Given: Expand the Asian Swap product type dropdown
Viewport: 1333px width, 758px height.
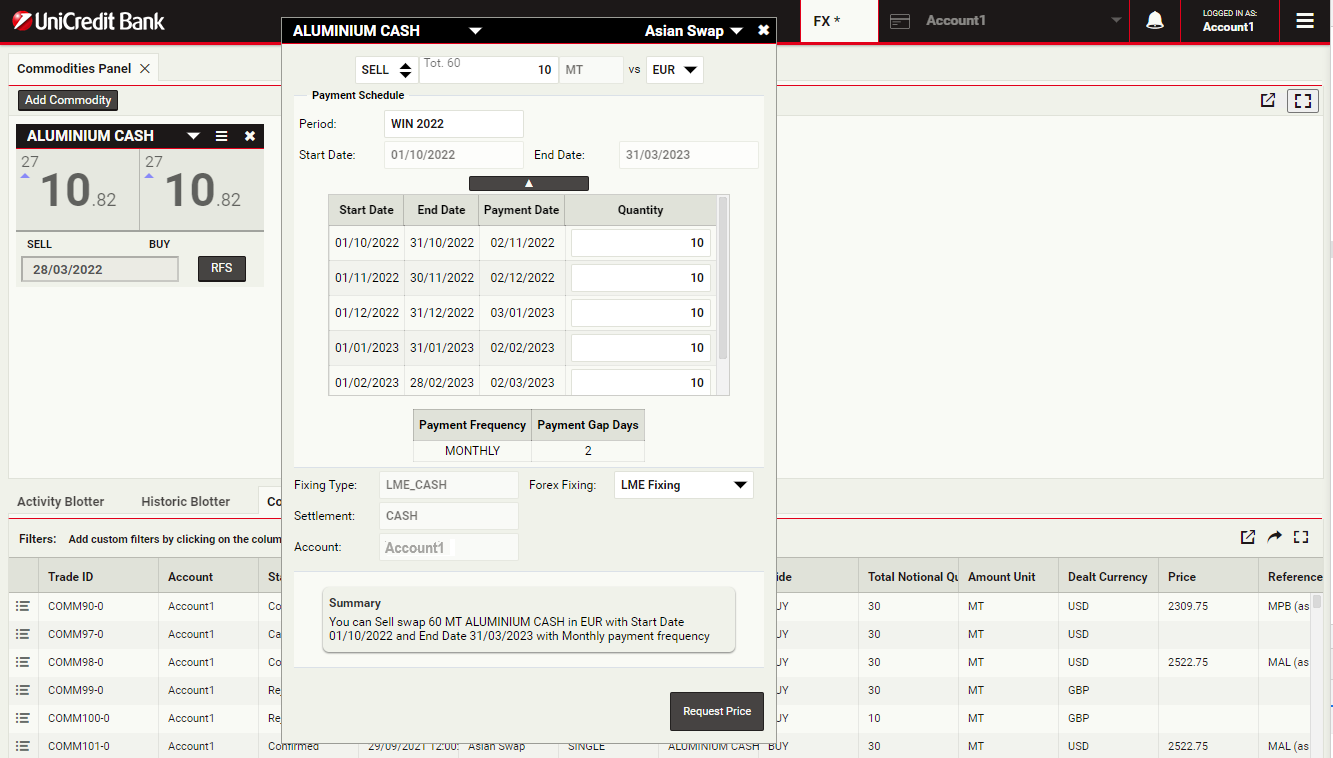Looking at the screenshot, I should click(x=693, y=31).
